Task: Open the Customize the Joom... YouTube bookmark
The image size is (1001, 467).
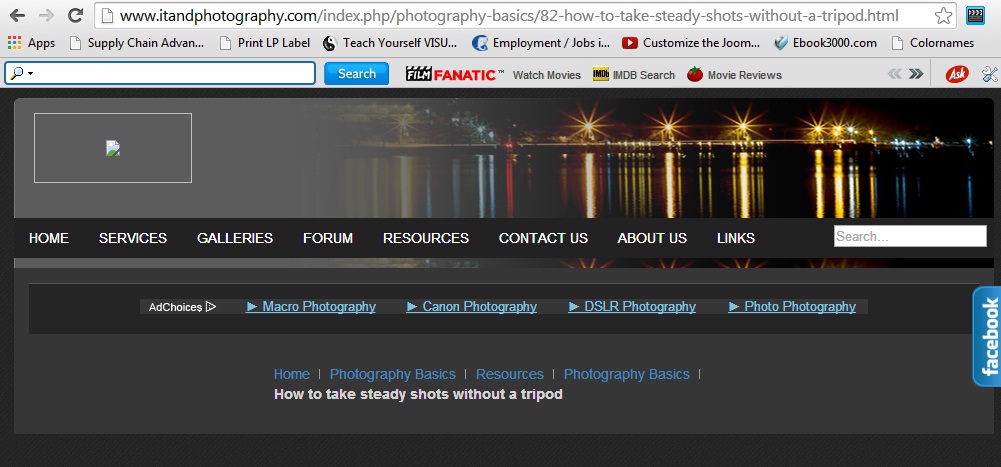Action: 691,43
